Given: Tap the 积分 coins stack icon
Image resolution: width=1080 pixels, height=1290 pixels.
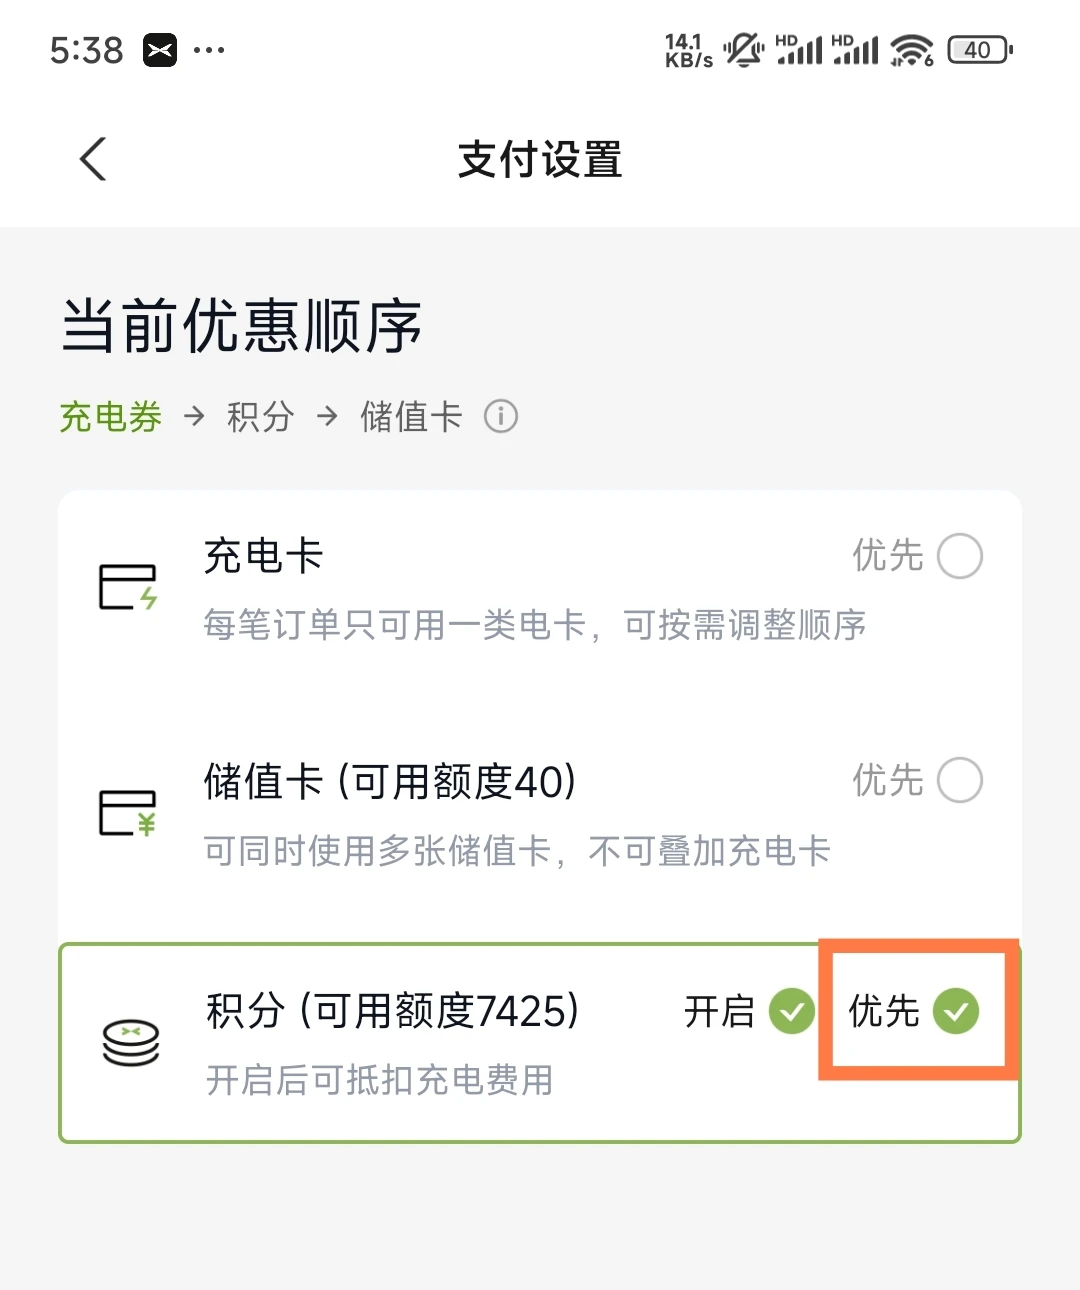Looking at the screenshot, I should coord(131,1043).
